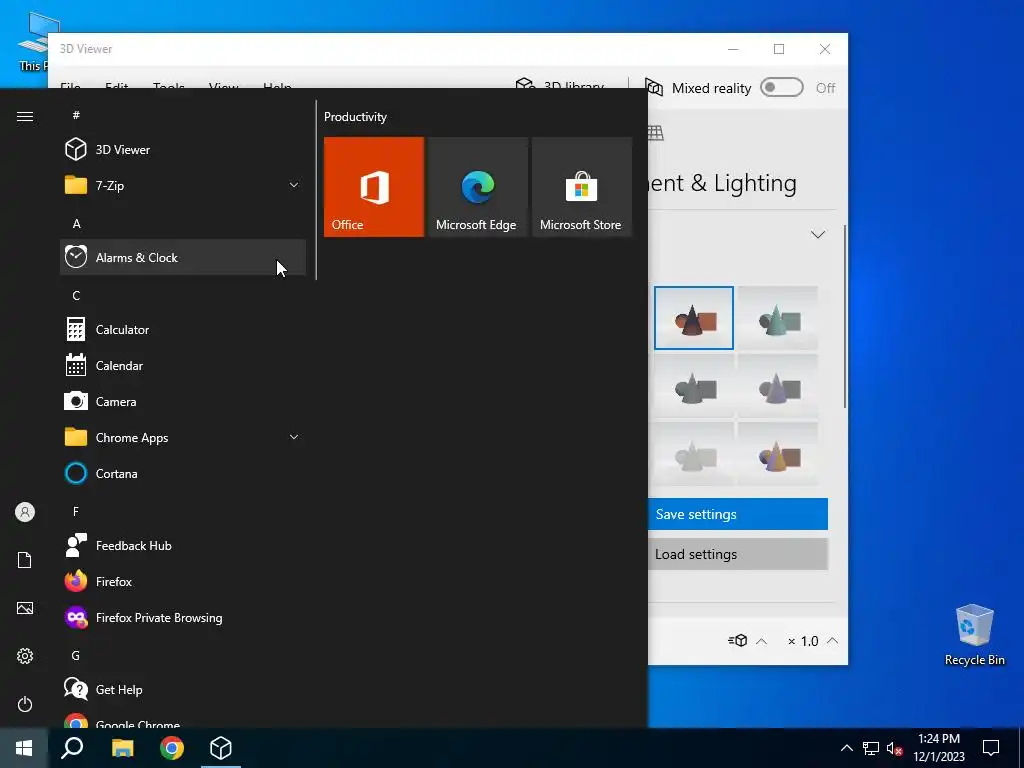Click the 3D Viewer panel scrollbar

pyautogui.click(x=845, y=317)
